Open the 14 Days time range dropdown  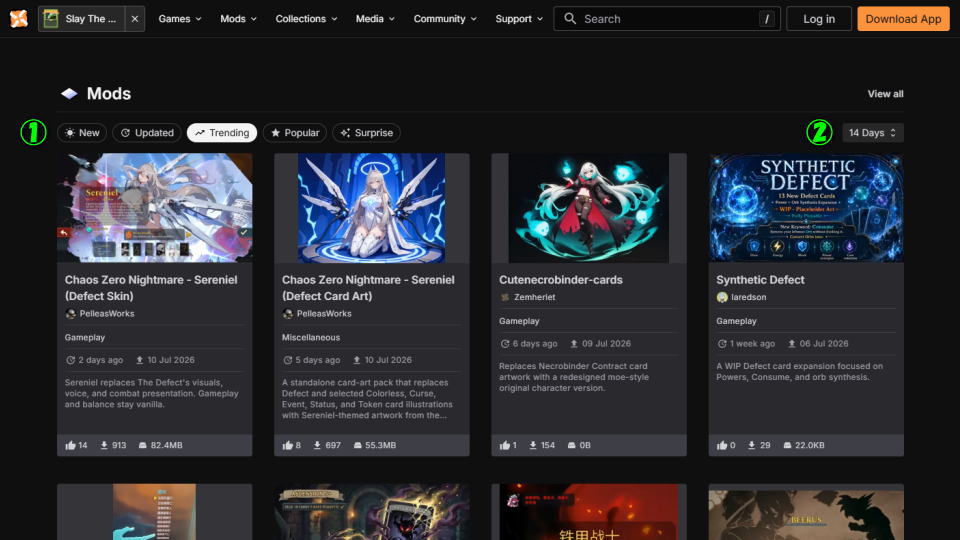(872, 133)
